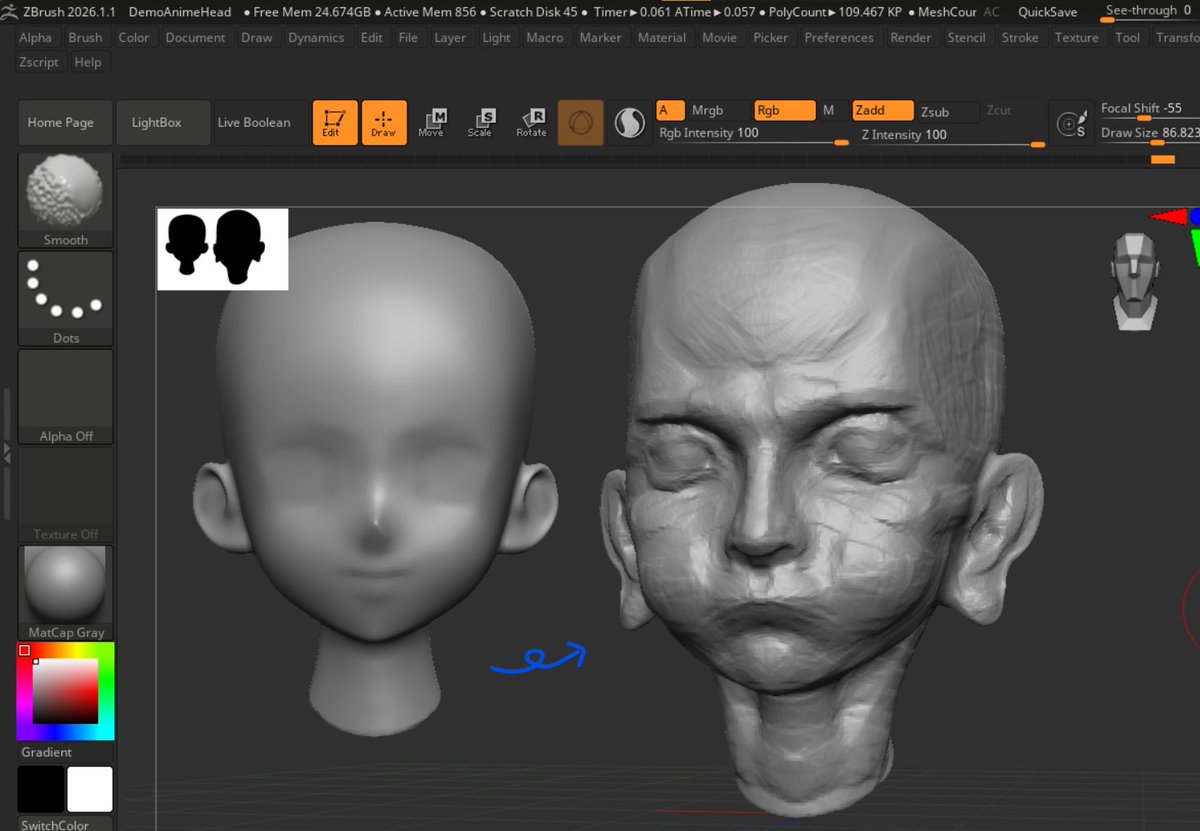Select the Rotate tool icon
The width and height of the screenshot is (1200, 831).
coord(531,123)
